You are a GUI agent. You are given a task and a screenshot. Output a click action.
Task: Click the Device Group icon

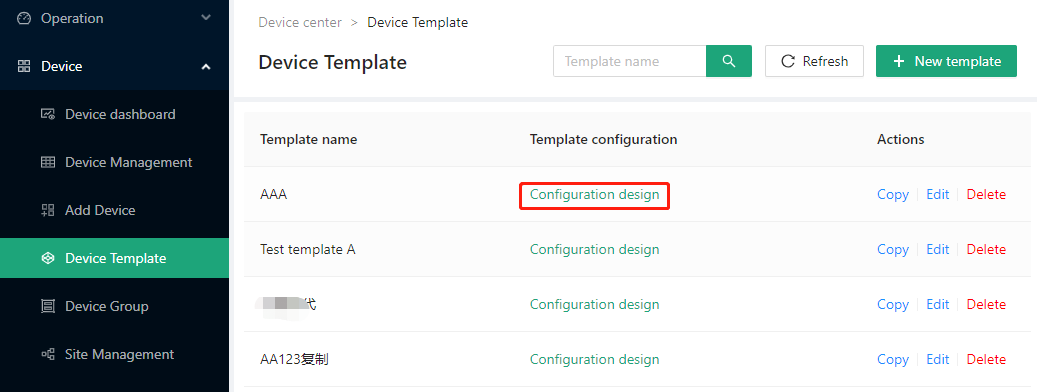point(48,306)
